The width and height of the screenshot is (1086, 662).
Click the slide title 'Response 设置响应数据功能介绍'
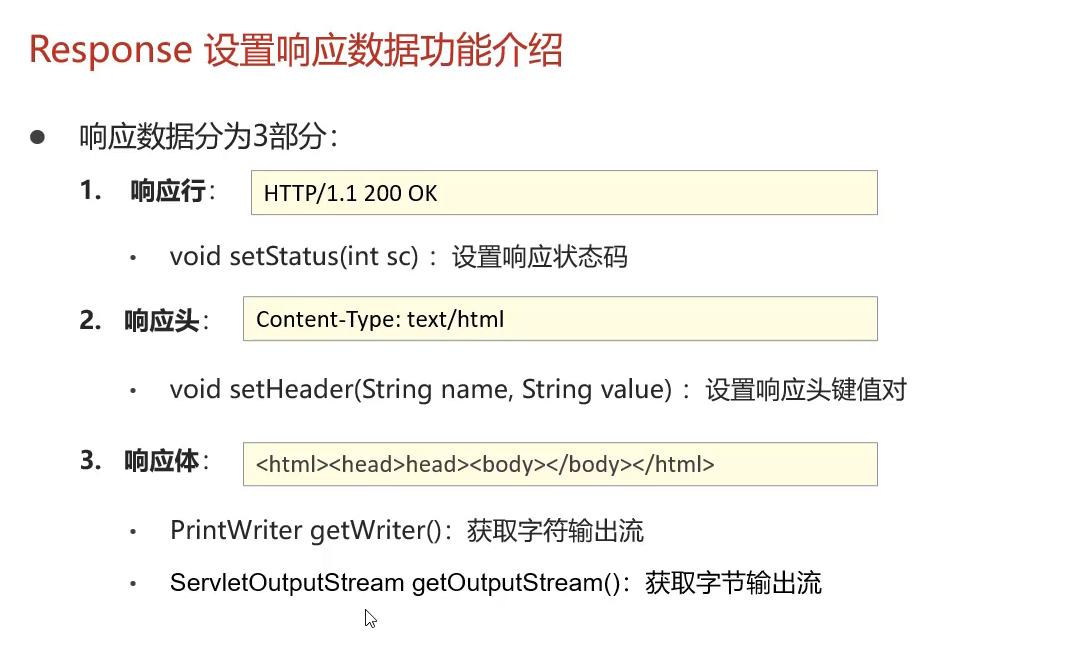tap(296, 50)
